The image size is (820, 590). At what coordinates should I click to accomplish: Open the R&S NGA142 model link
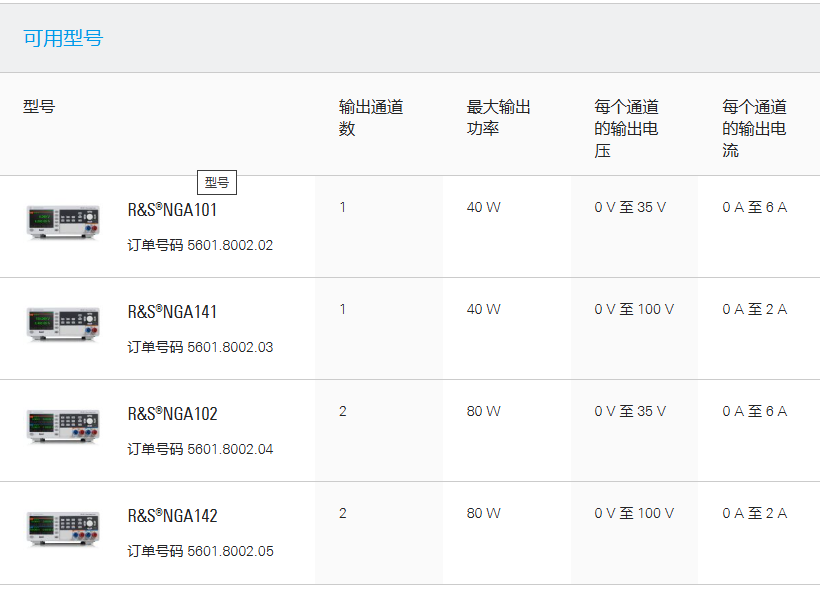tap(172, 516)
